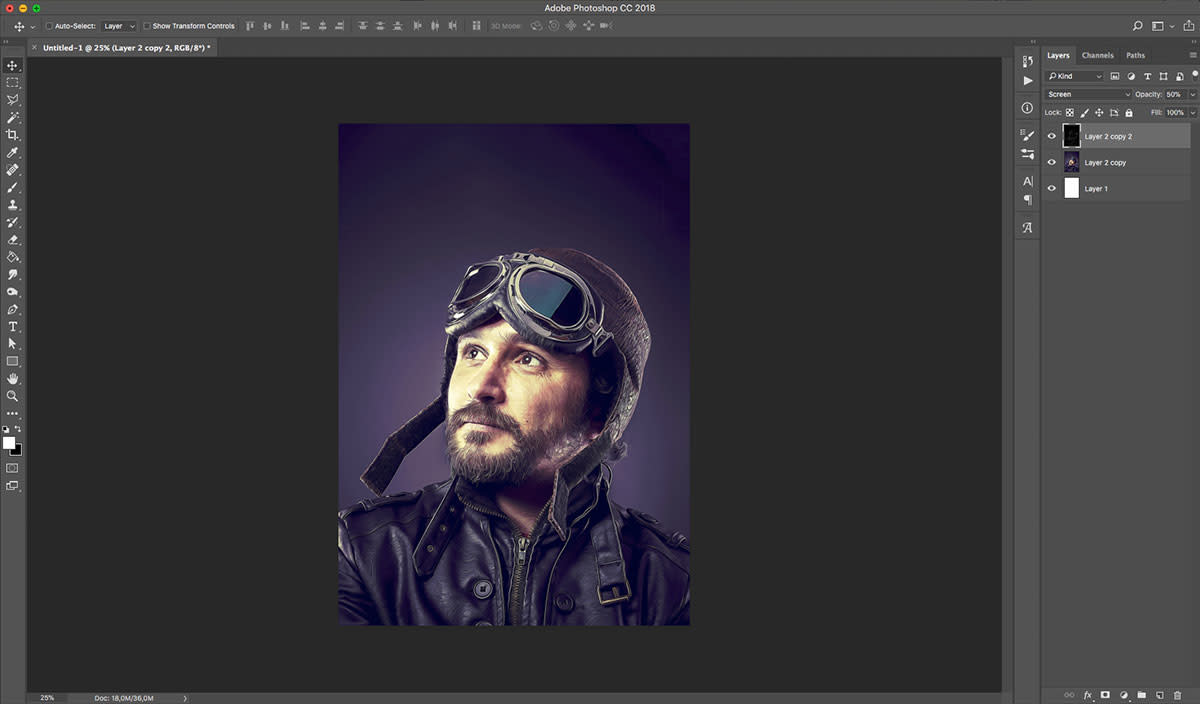Image resolution: width=1200 pixels, height=704 pixels.
Task: Click the Layer 2 copy thumbnail
Action: 1071,162
